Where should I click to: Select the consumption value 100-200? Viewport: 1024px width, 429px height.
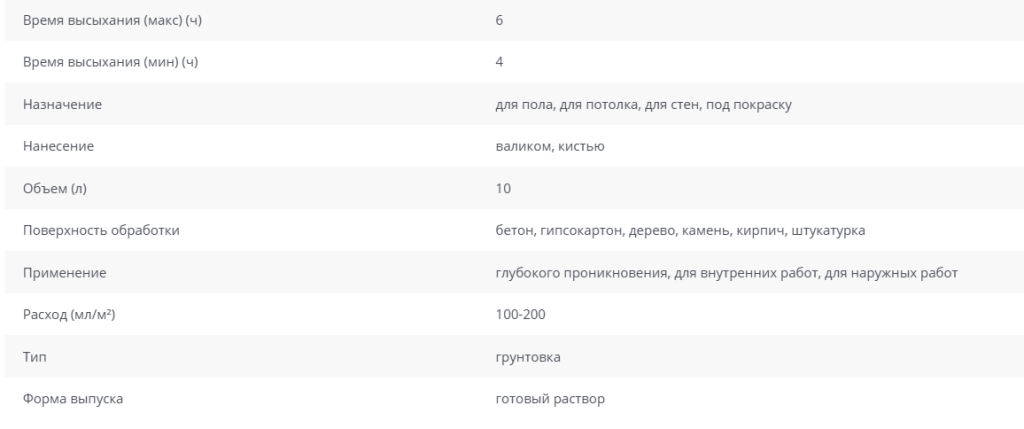click(520, 315)
